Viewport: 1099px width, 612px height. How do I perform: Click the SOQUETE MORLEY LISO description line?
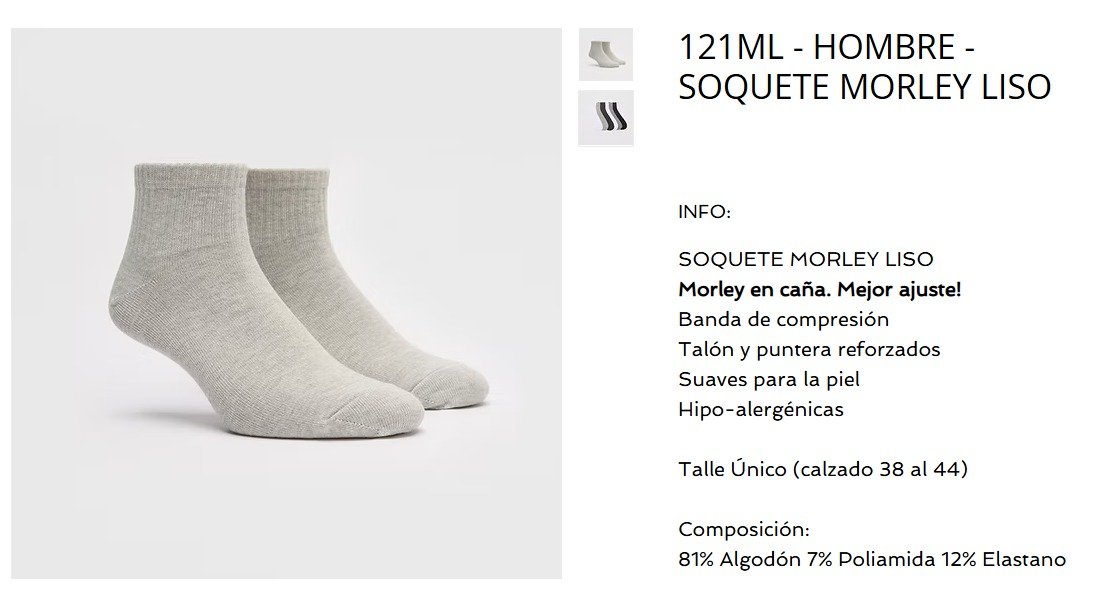point(806,259)
